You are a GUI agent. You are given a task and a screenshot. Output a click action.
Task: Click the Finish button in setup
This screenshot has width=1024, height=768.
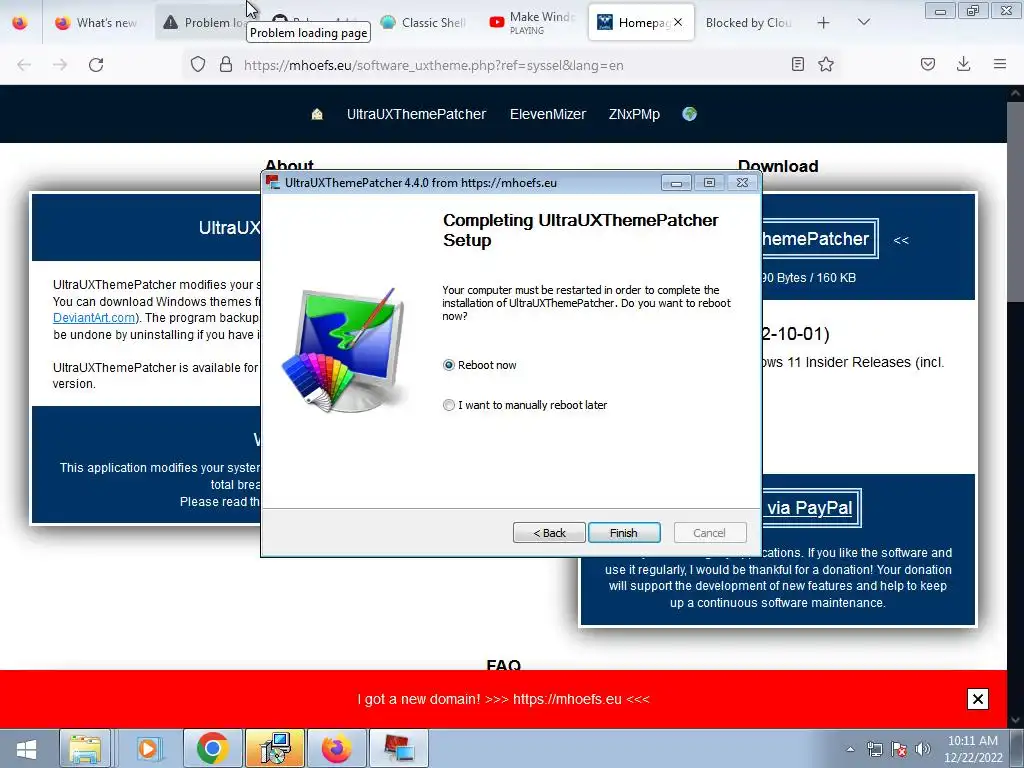(x=624, y=533)
